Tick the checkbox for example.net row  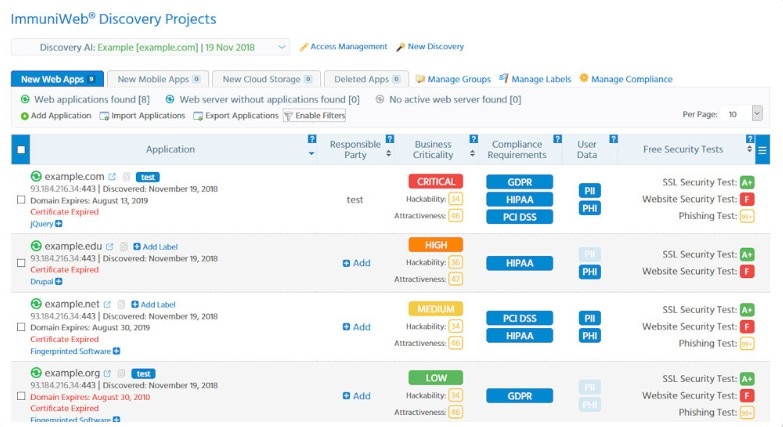point(21,327)
